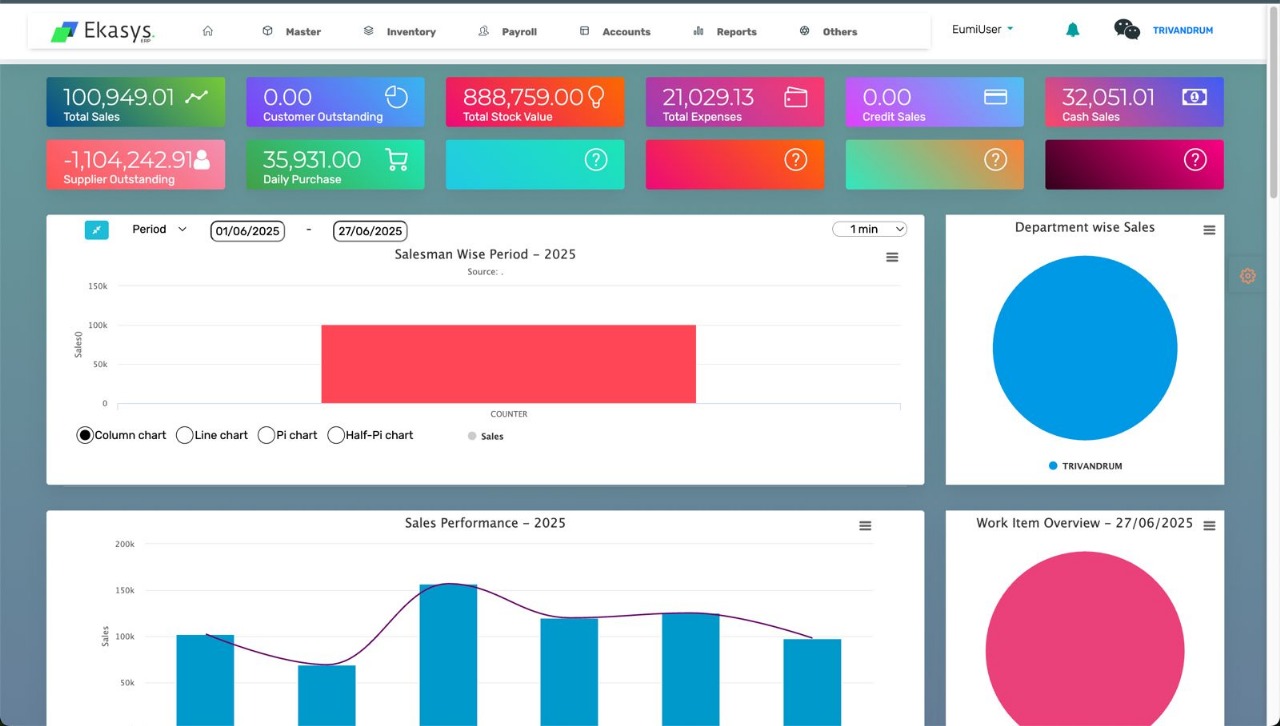Click the Total Stock Value bulb icon
This screenshot has height=726, width=1280.
596,96
